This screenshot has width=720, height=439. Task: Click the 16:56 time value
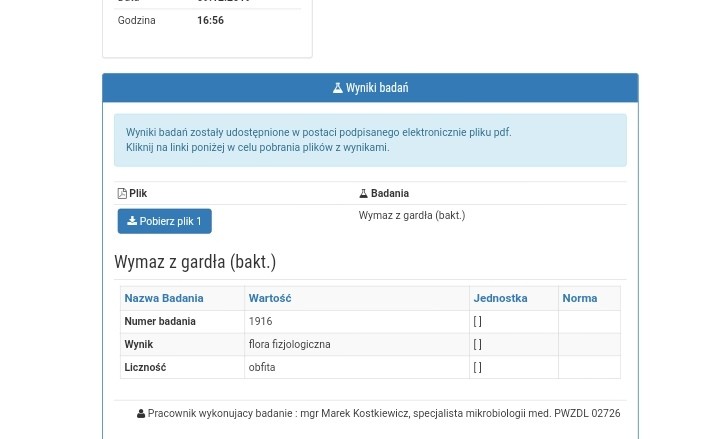coord(210,21)
